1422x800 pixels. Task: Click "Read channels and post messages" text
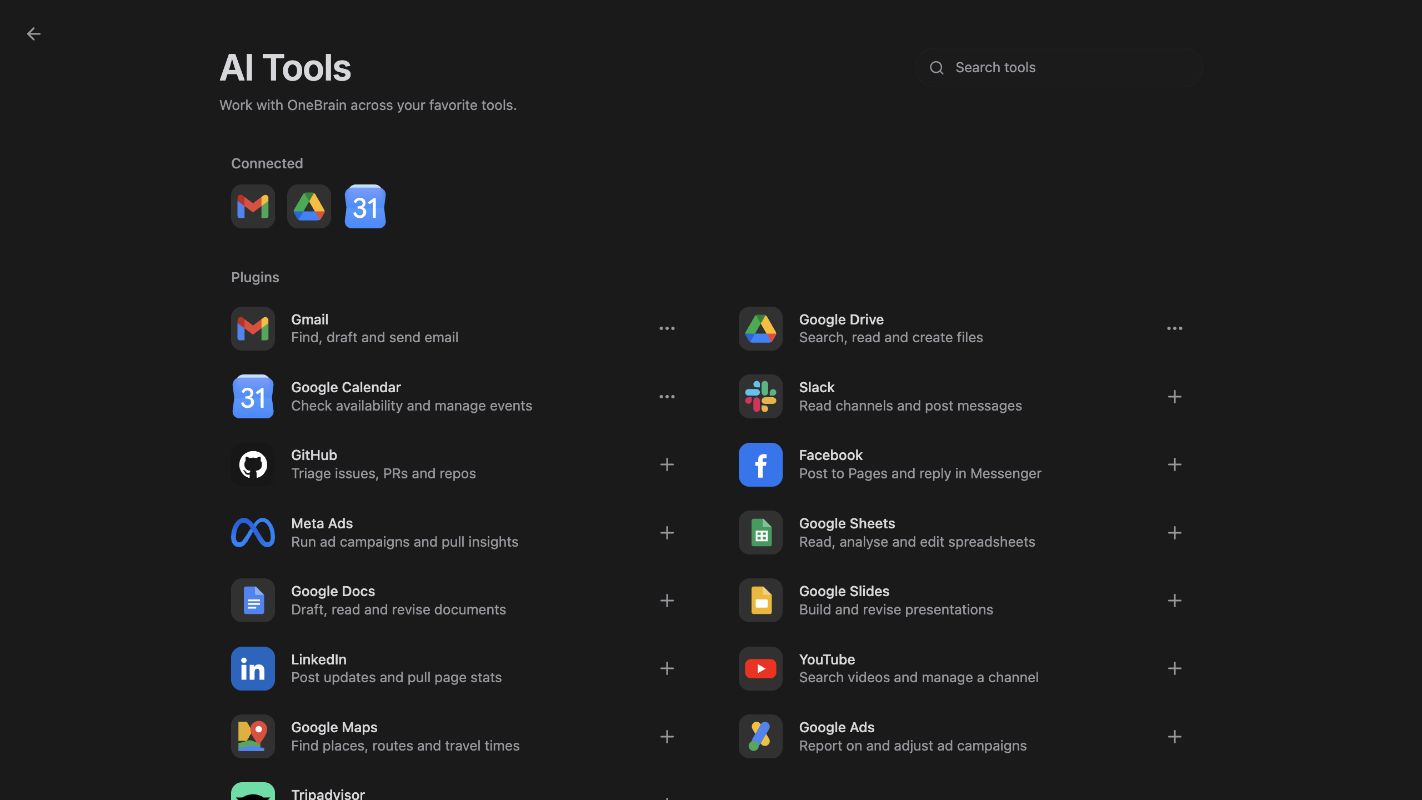click(910, 405)
